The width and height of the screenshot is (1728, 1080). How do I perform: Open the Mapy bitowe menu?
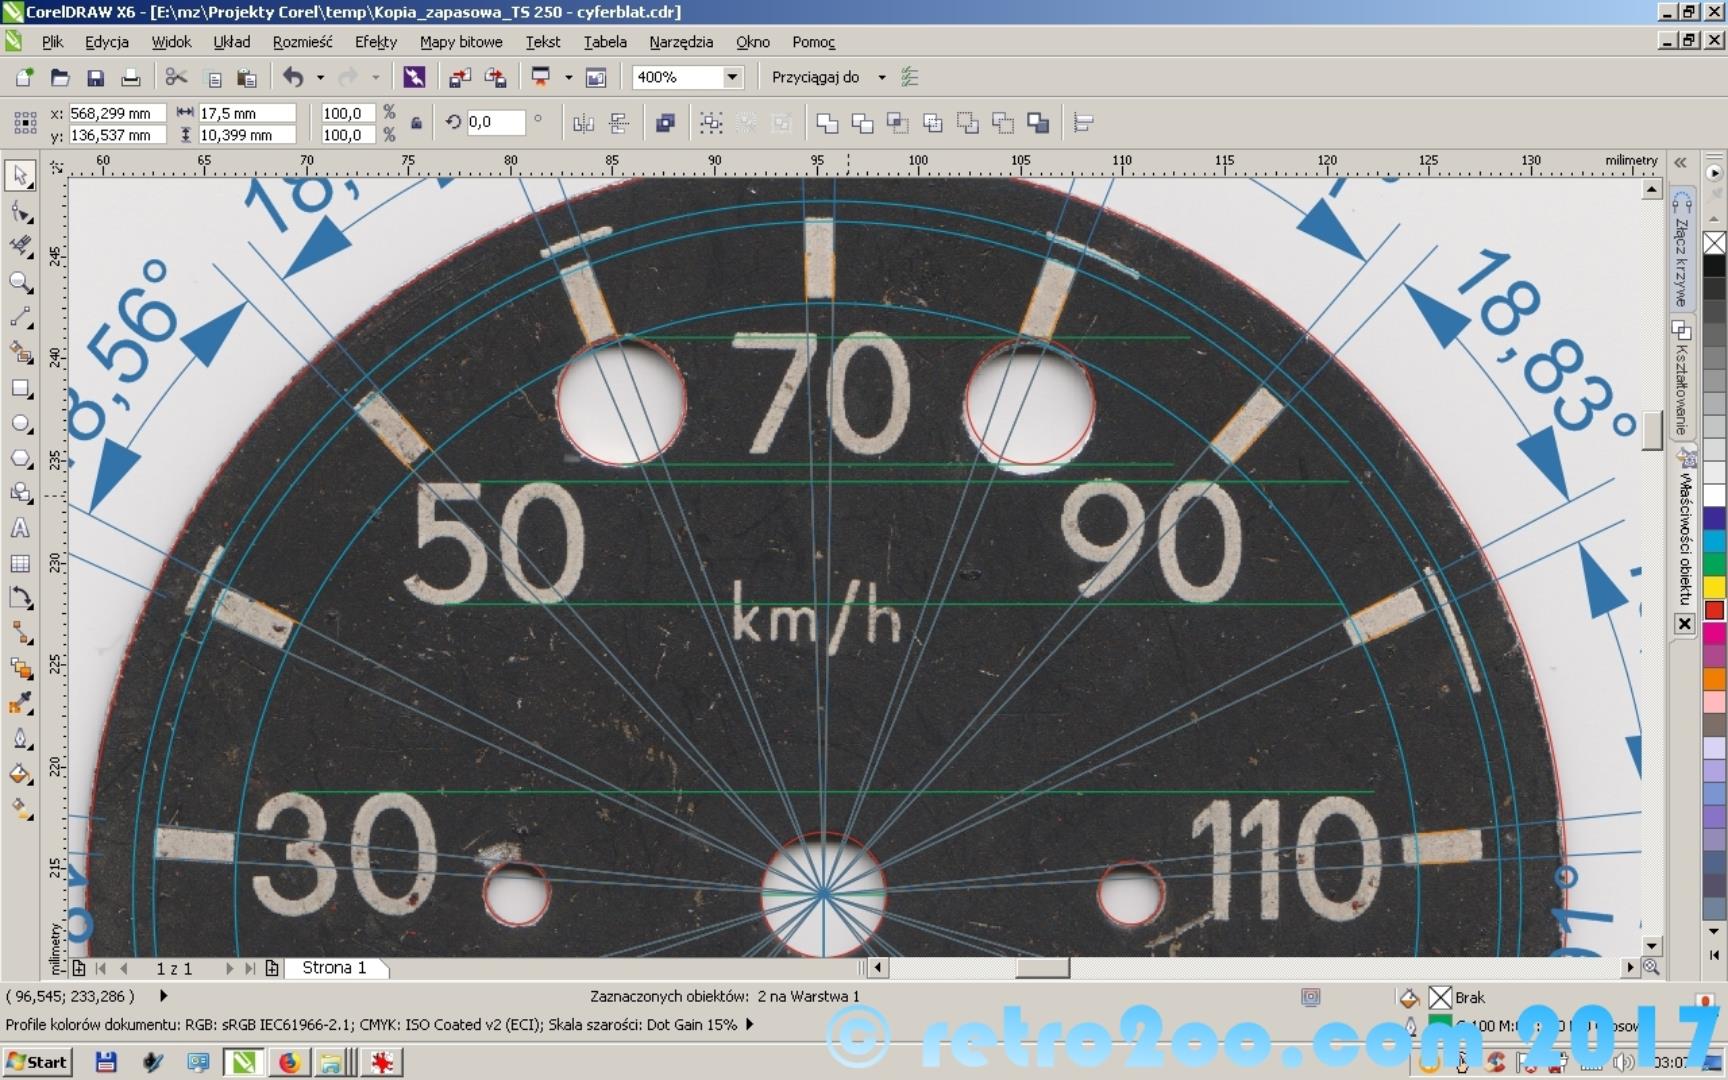460,42
